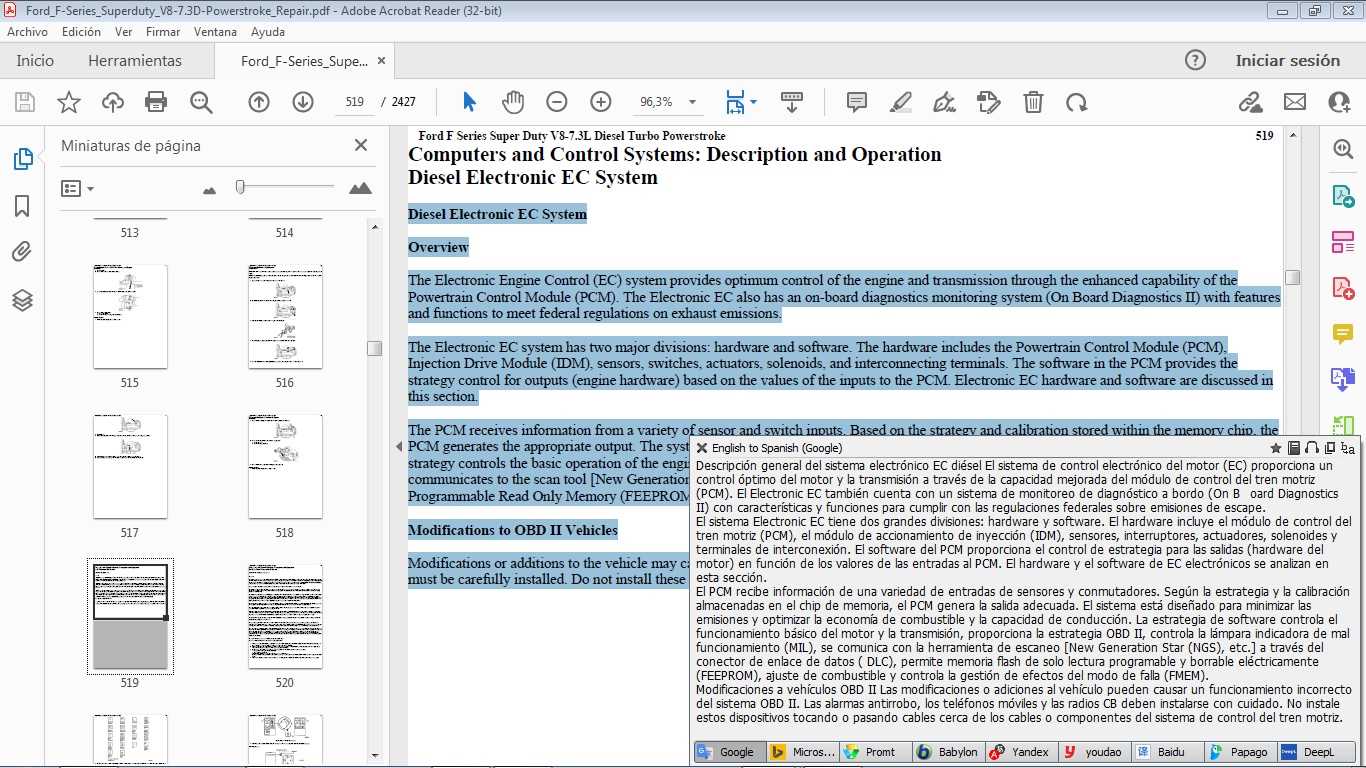Go to the previous page with the up arrow
1366x768 pixels.
pos(259,102)
